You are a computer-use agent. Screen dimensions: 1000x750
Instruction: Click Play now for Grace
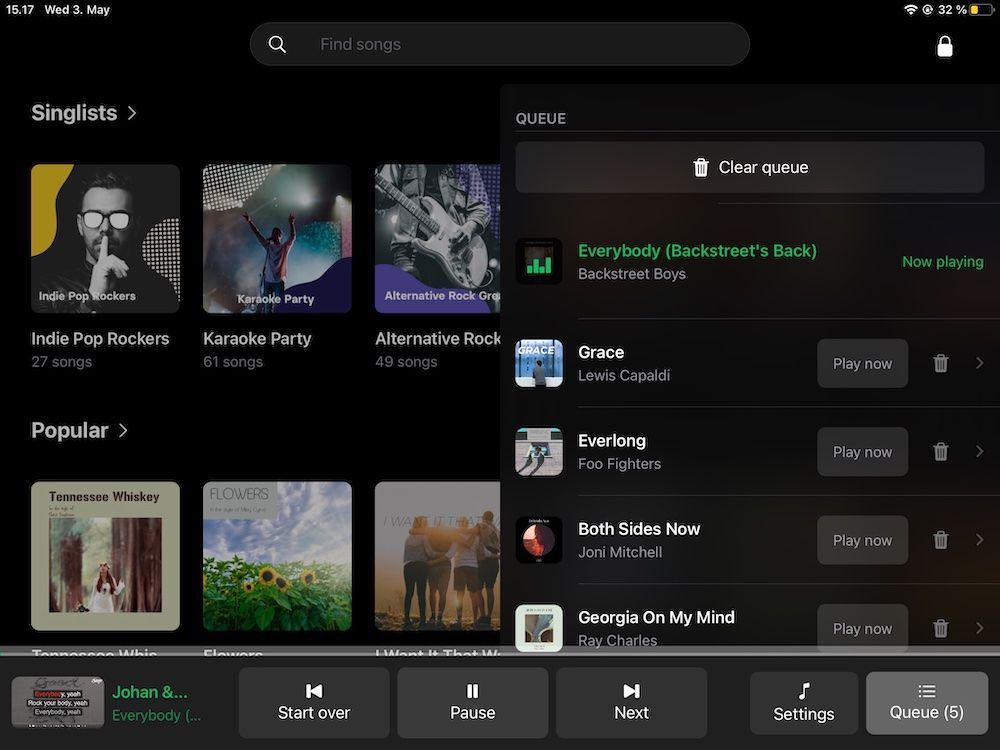[862, 363]
